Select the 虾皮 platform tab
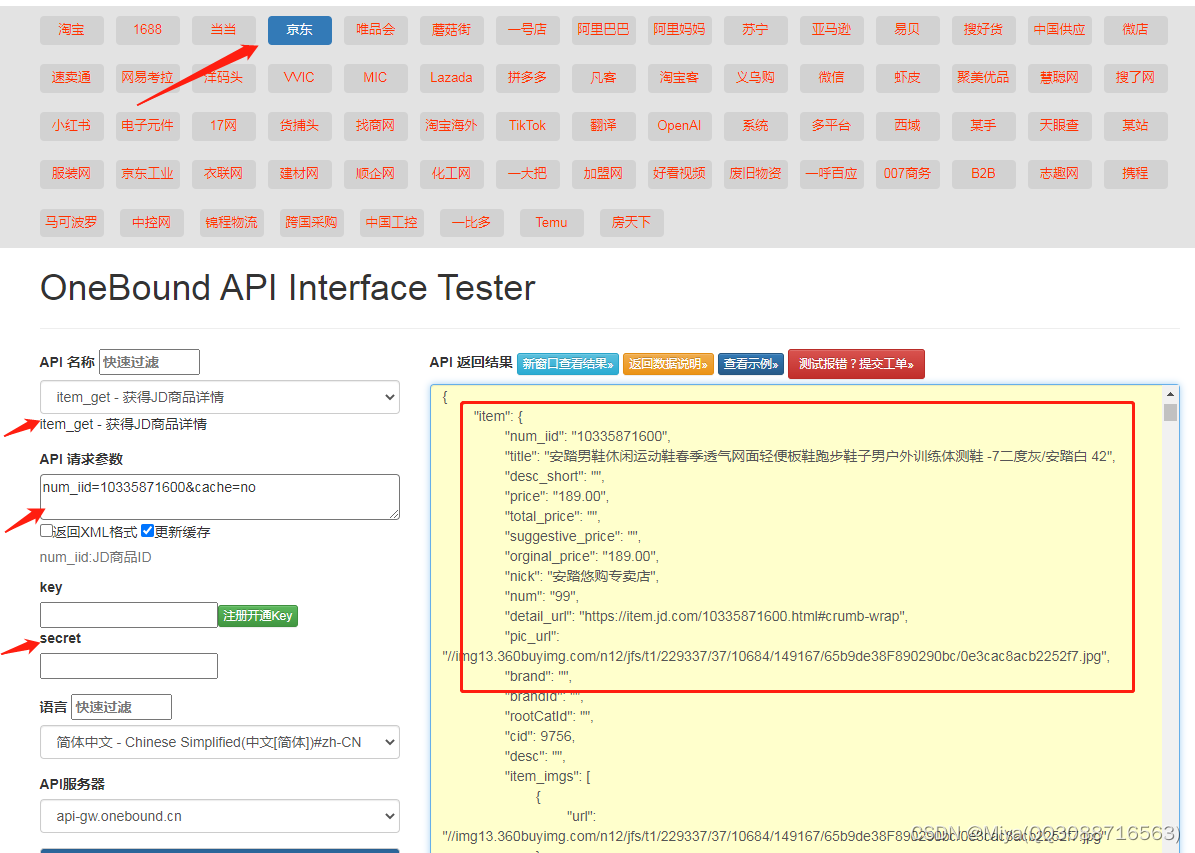 [907, 78]
